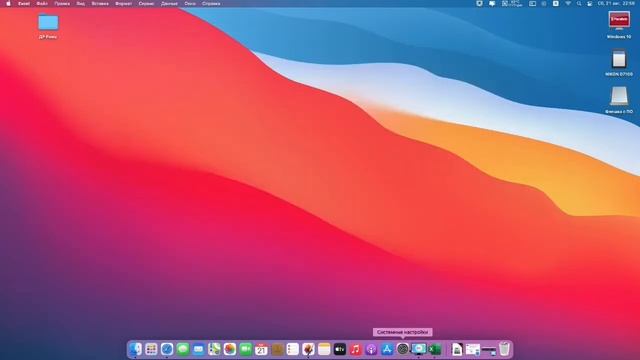The image size is (640, 360).
Task: Click the date and time in menu bar
Action: pyautogui.click(x=616, y=4)
